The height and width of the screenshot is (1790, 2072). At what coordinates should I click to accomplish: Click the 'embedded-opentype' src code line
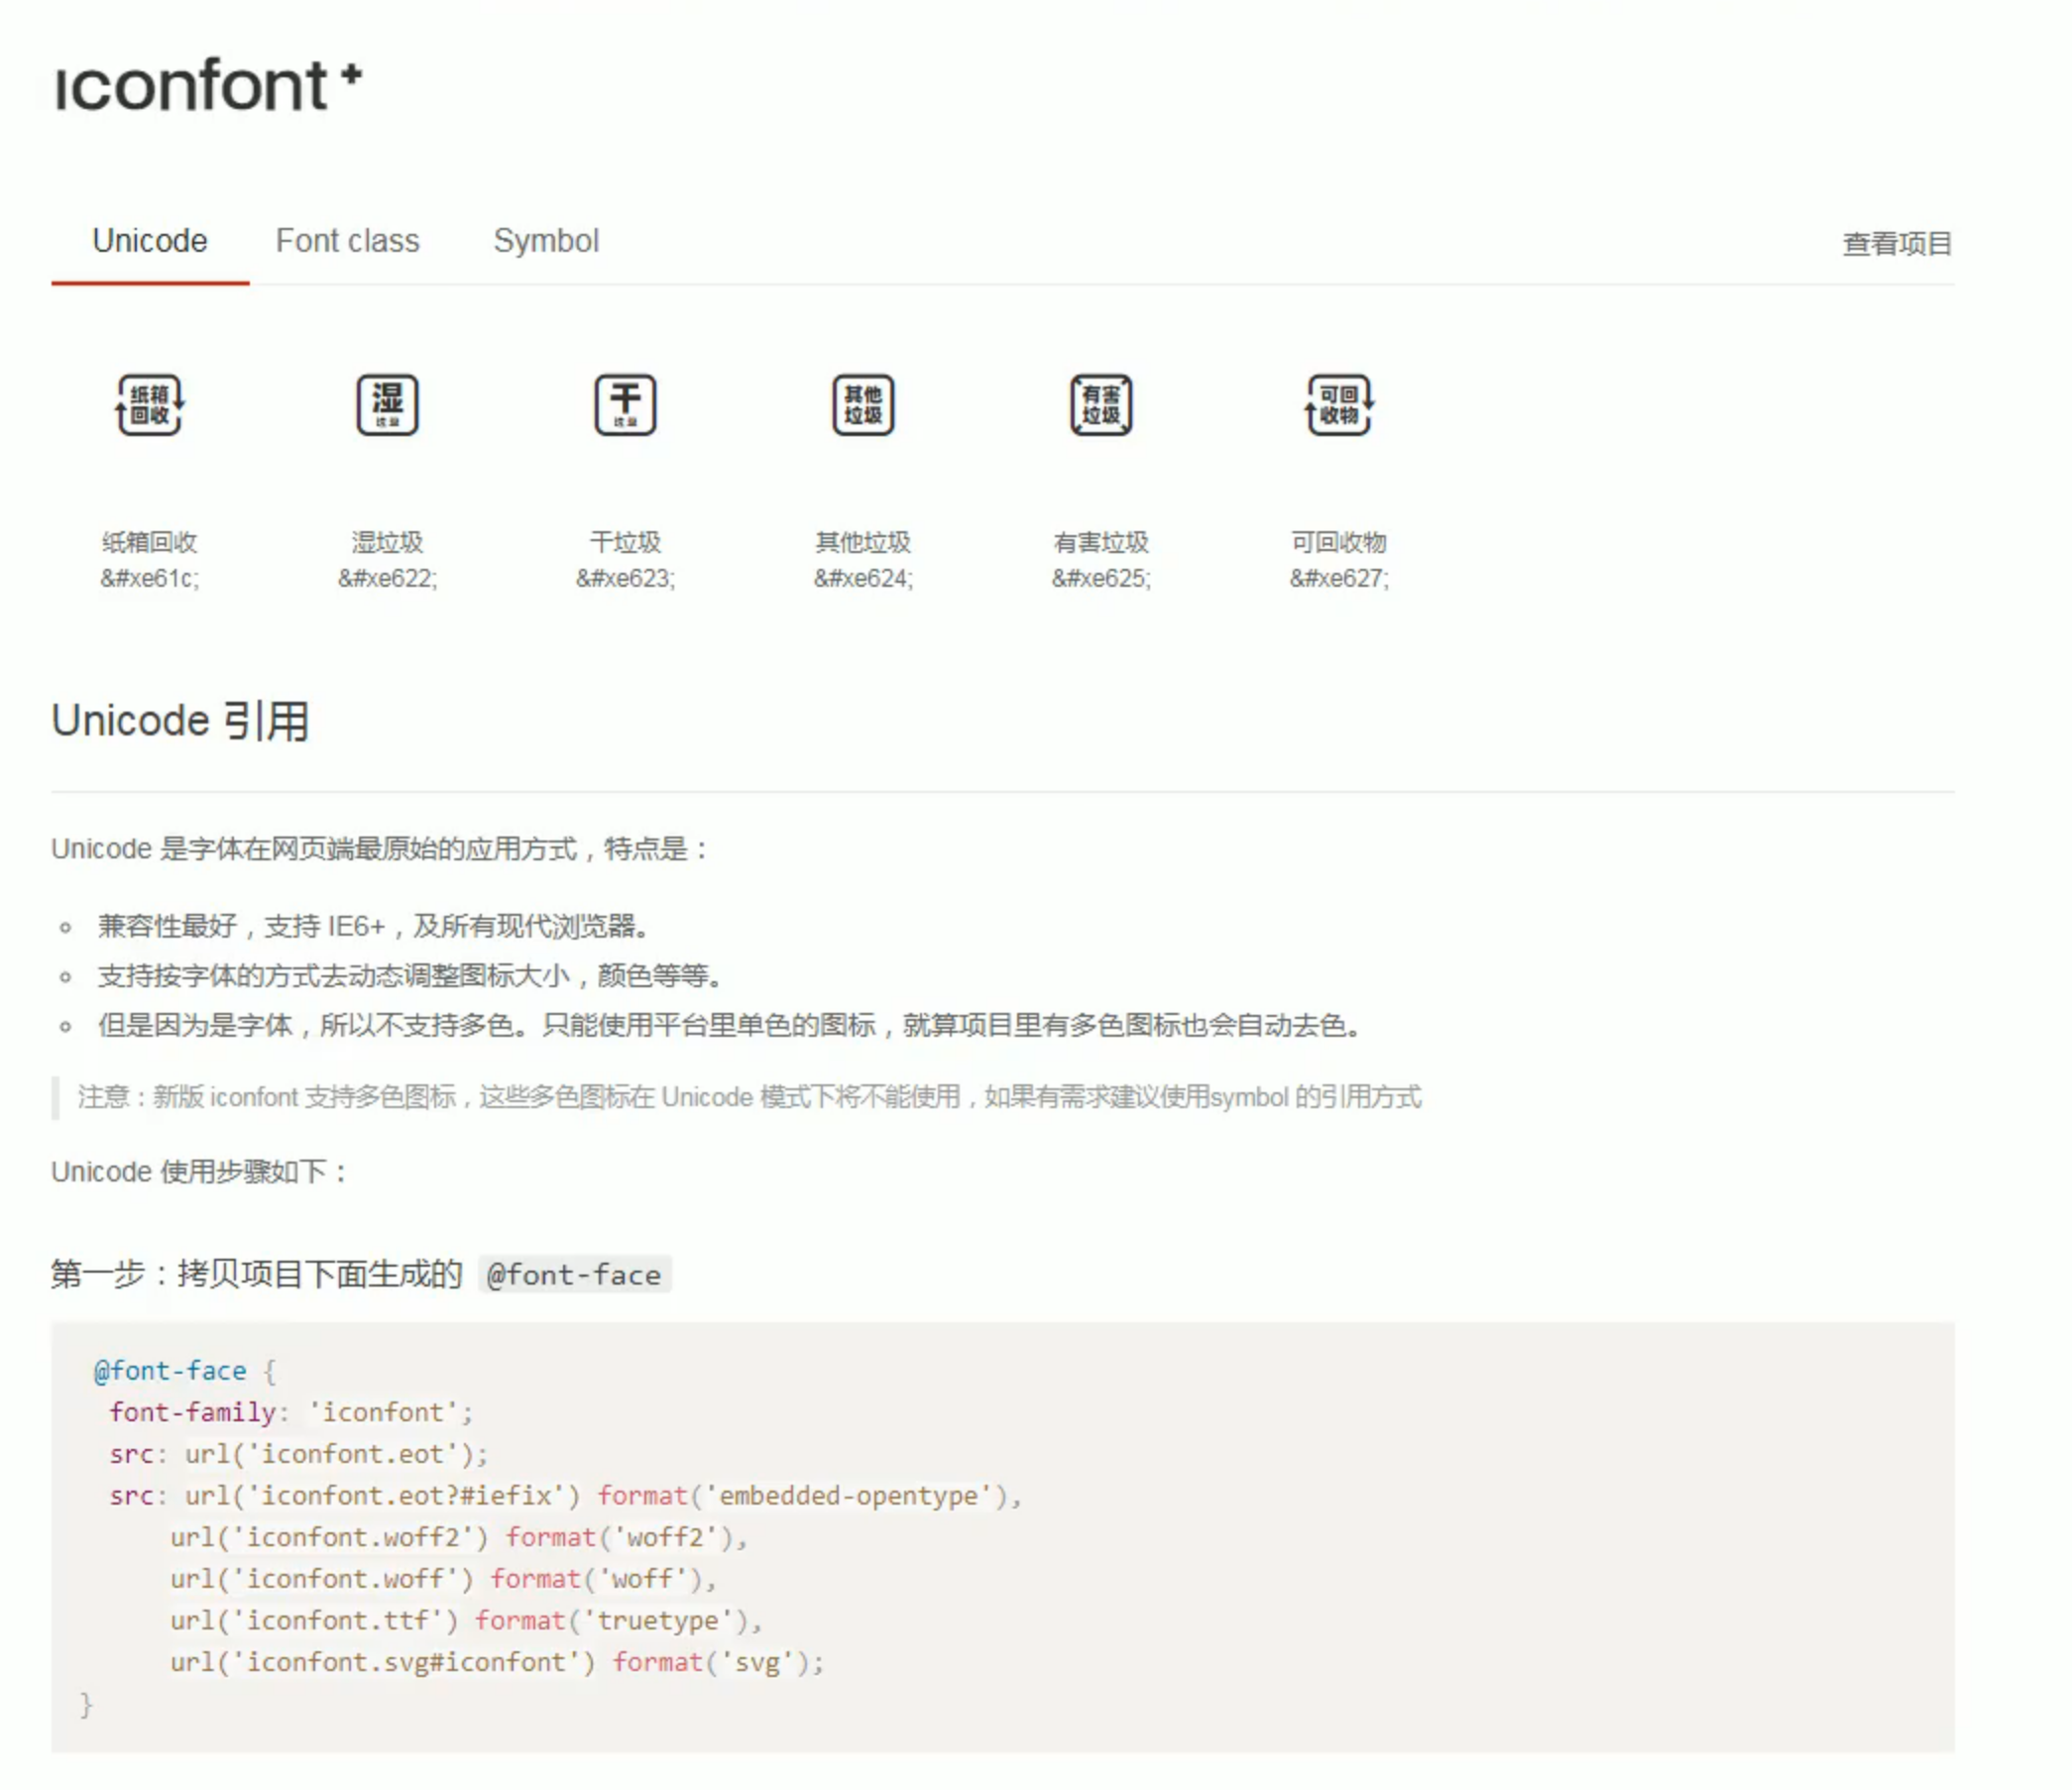click(566, 1495)
